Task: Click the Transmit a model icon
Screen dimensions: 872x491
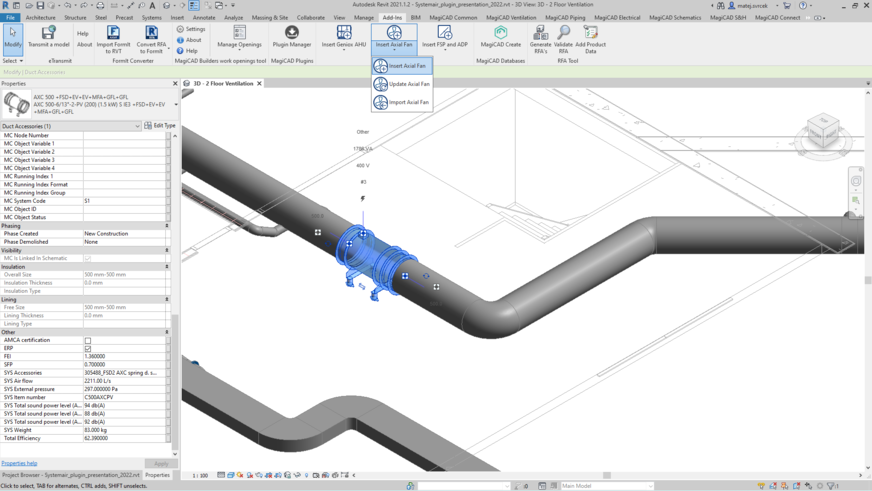Action: tap(48, 34)
